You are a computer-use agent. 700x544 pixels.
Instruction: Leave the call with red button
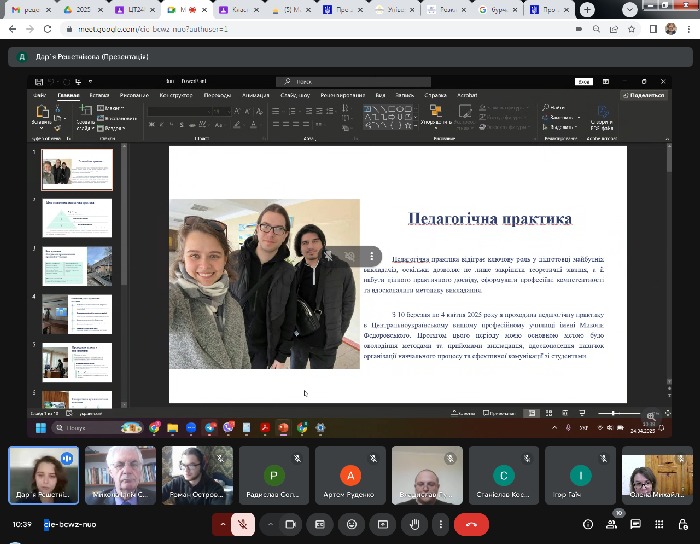[471, 523]
